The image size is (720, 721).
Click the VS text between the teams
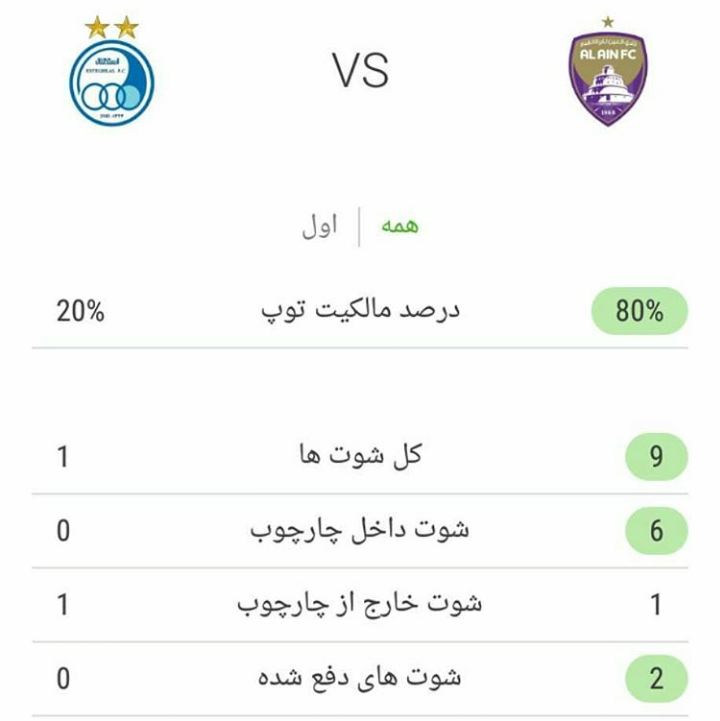pyautogui.click(x=361, y=70)
